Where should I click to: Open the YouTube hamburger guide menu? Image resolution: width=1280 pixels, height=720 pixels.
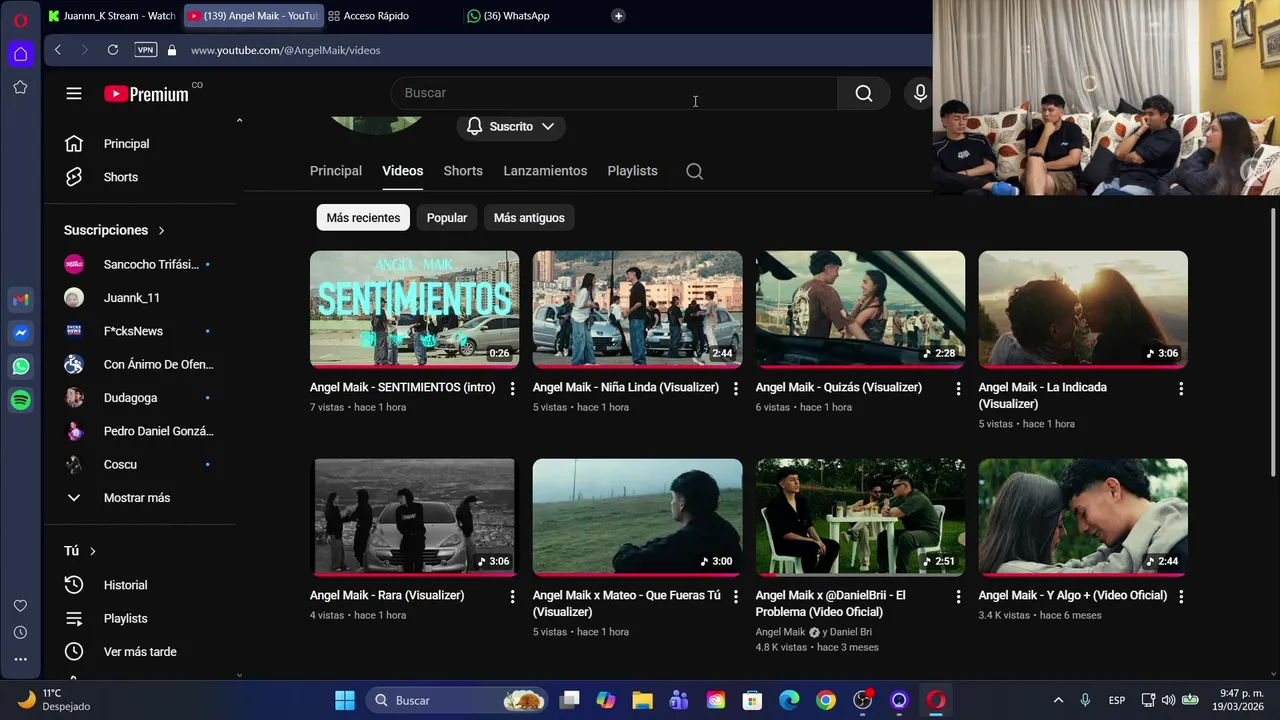(x=74, y=93)
